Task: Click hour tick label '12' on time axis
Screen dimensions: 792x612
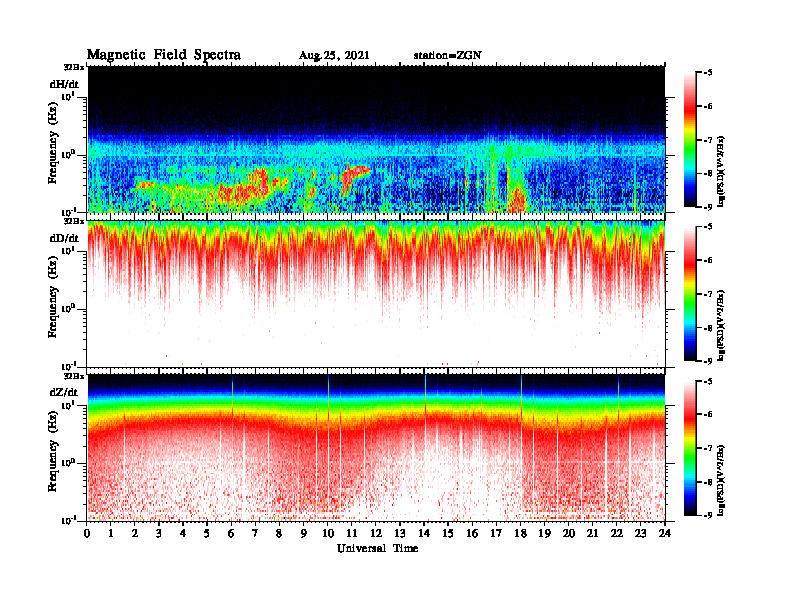Action: pos(376,534)
